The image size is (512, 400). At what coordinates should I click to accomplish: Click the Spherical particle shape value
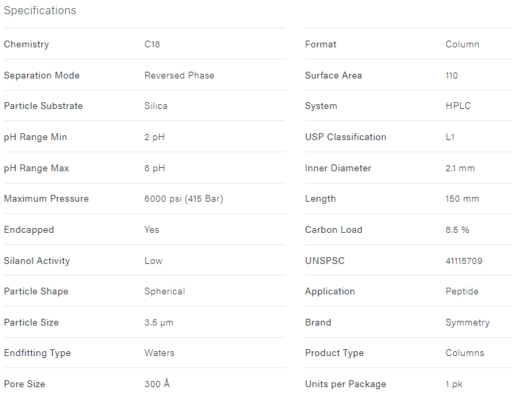[x=165, y=291]
